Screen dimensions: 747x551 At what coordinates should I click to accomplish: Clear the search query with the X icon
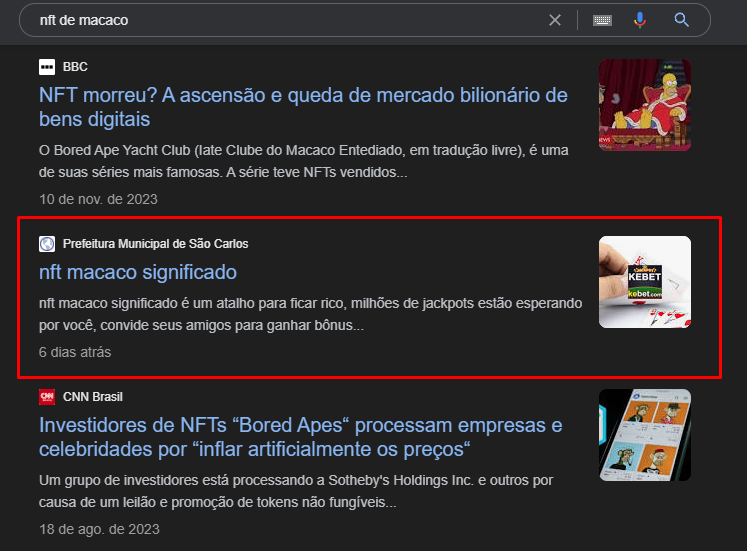[555, 20]
